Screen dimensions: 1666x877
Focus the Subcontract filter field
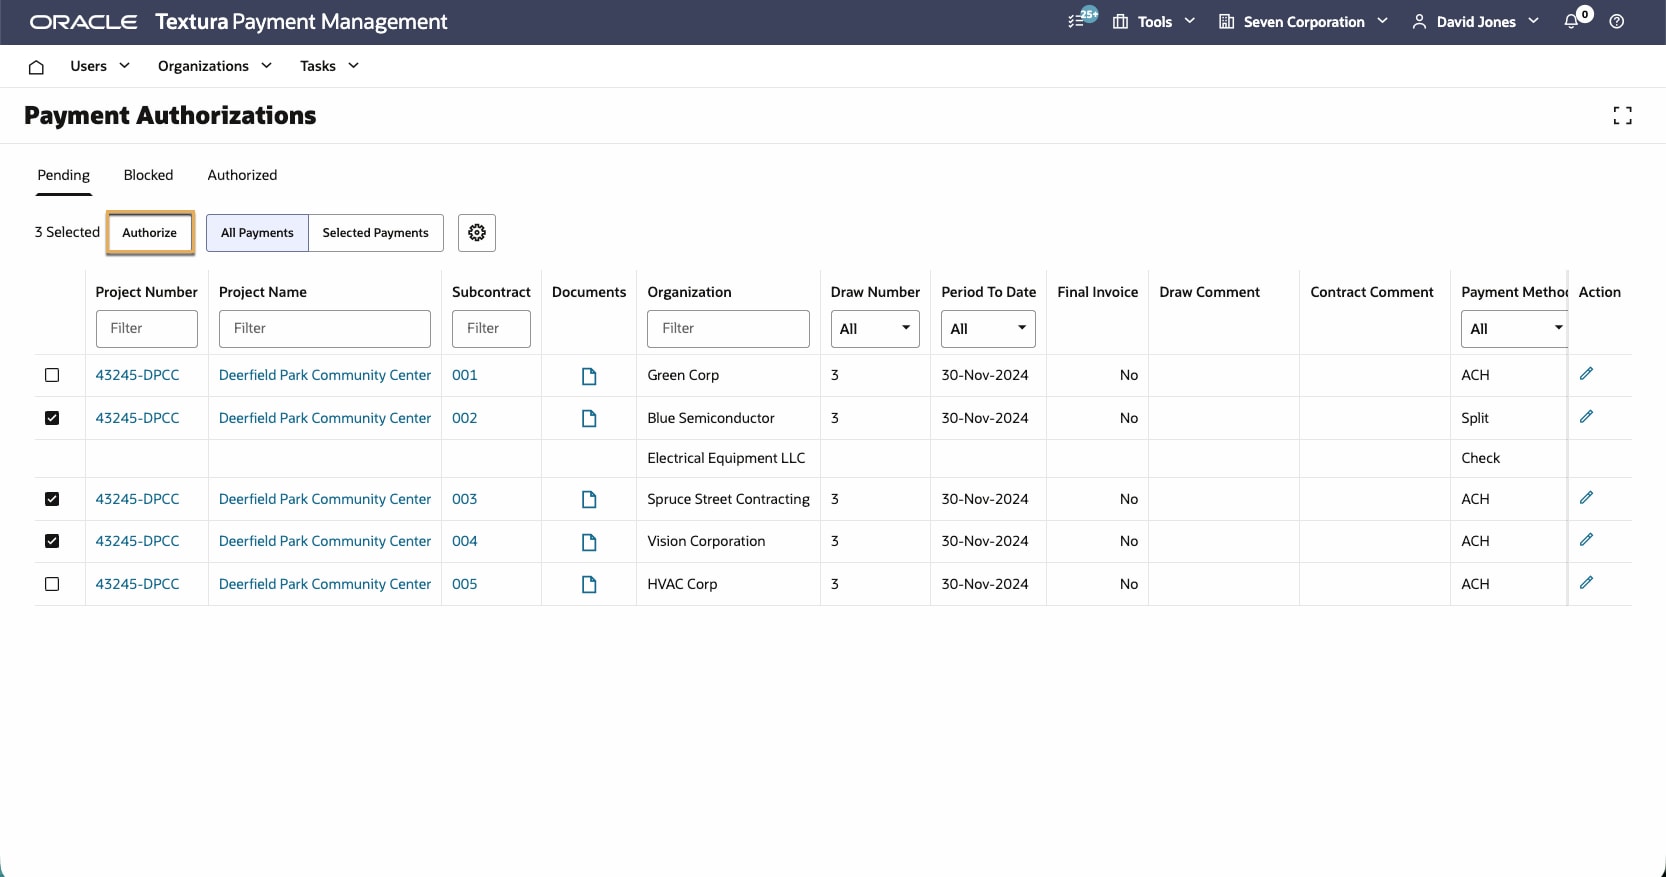point(491,329)
